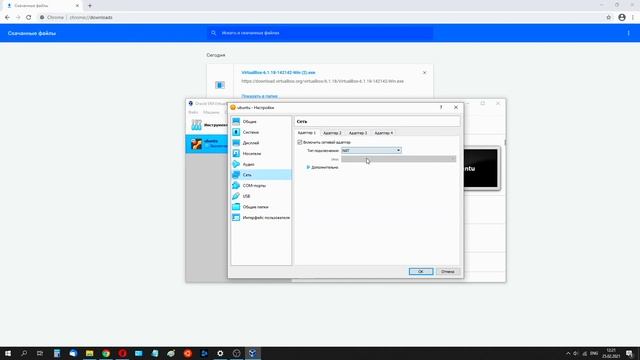Open notification center on taskbar
The height and width of the screenshot is (360, 640).
click(x=629, y=353)
